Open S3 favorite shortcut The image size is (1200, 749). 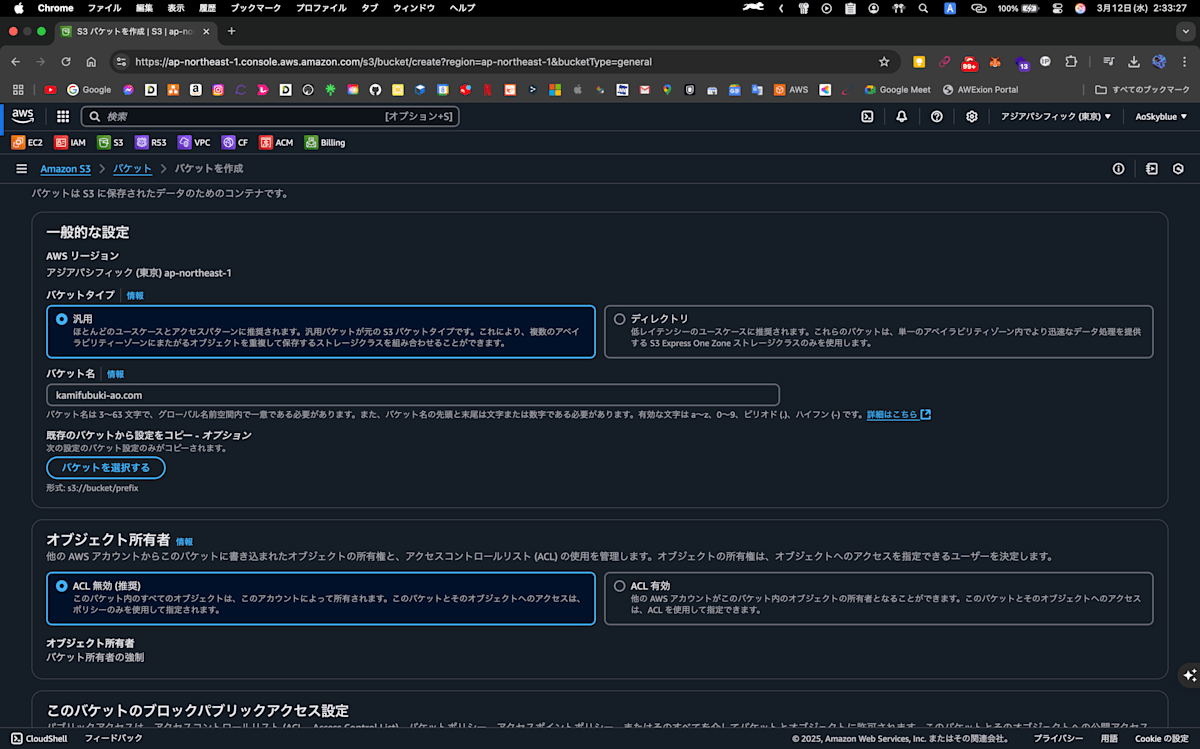tap(110, 142)
